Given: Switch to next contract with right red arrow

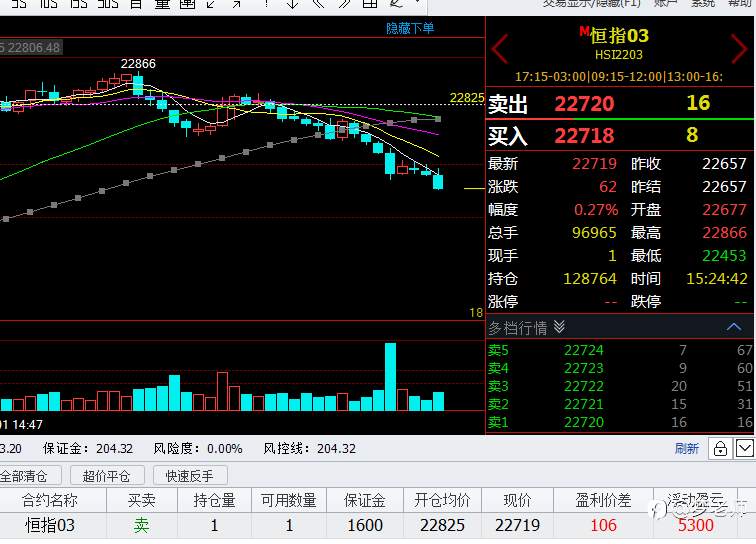Looking at the screenshot, I should pos(739,48).
